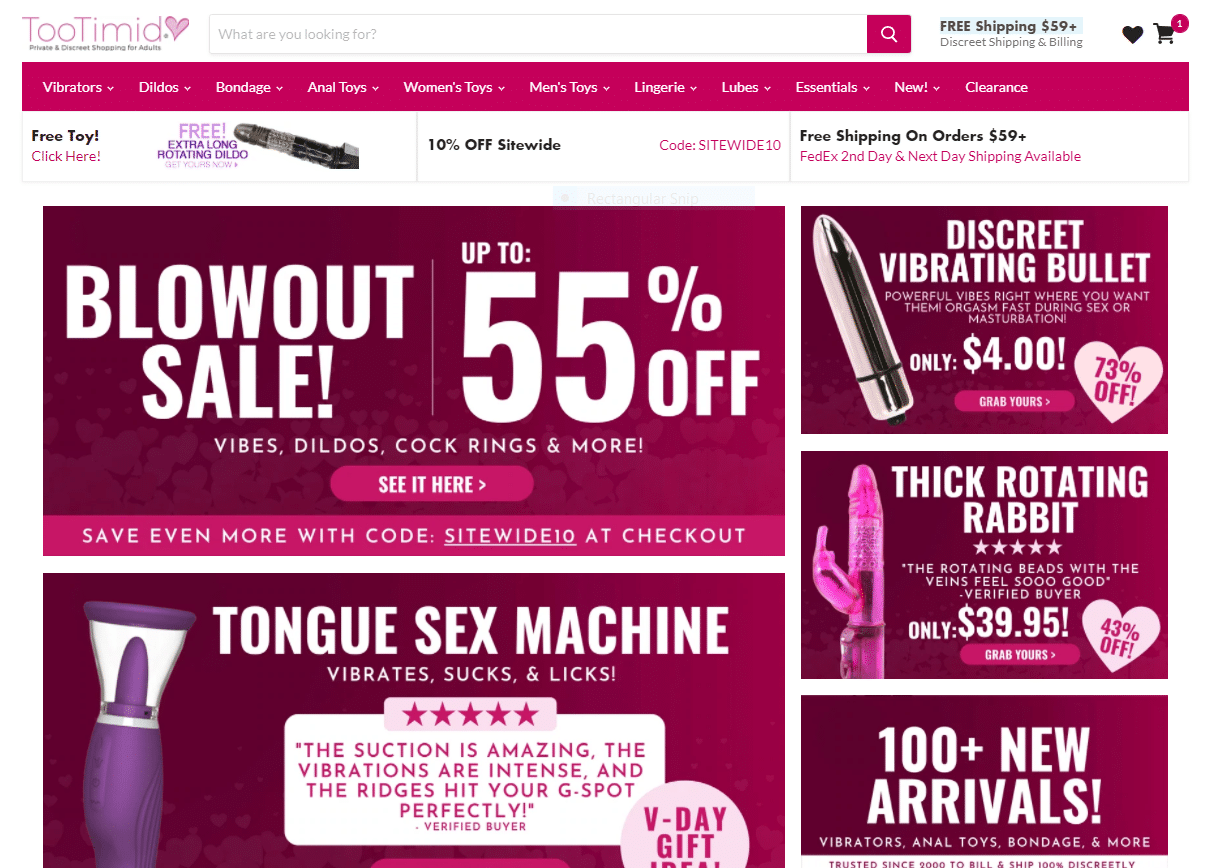1207x868 pixels.
Task: Expand the Vibrators menu
Action: (78, 87)
